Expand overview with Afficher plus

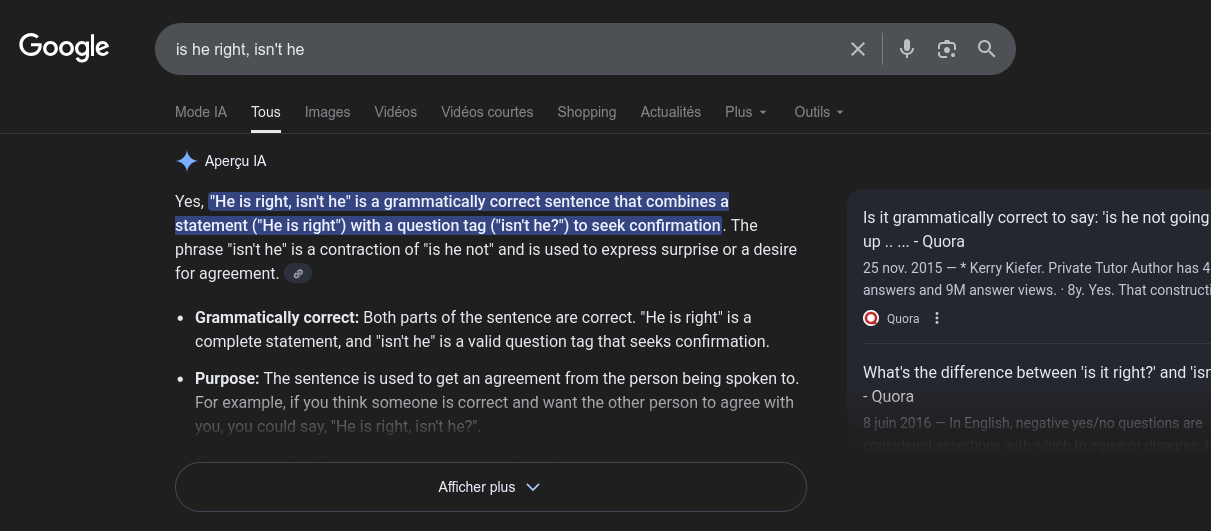pos(490,487)
